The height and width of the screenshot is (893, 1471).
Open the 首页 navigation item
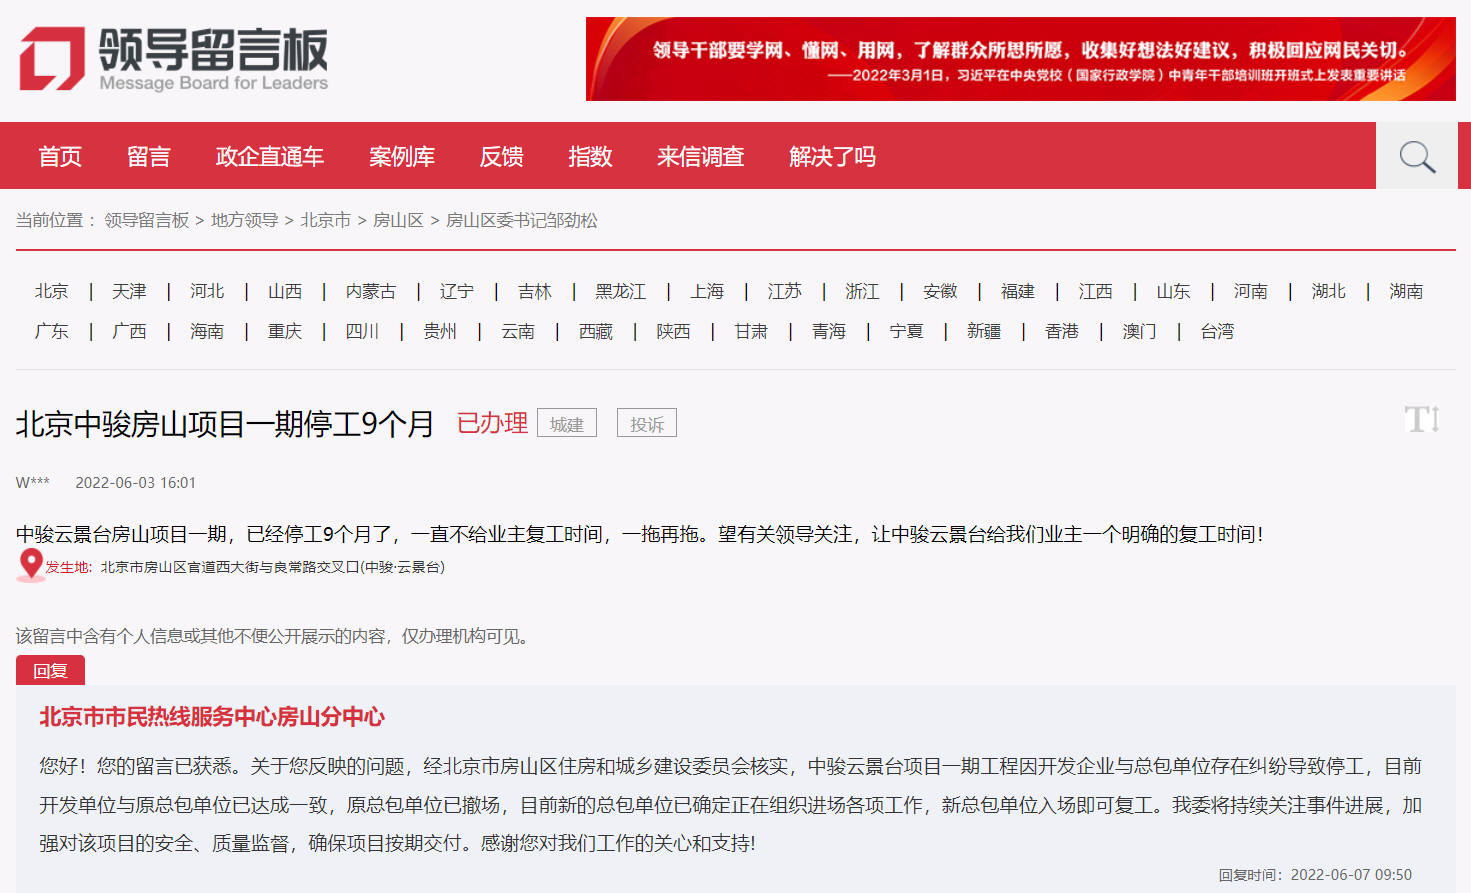(59, 155)
